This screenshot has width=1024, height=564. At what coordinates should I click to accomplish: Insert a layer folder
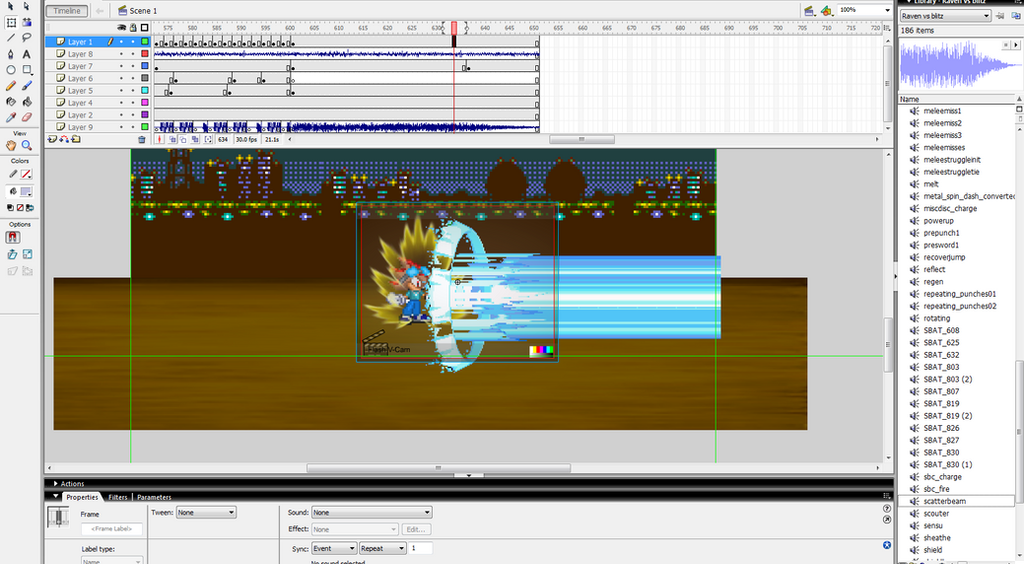tap(76, 139)
